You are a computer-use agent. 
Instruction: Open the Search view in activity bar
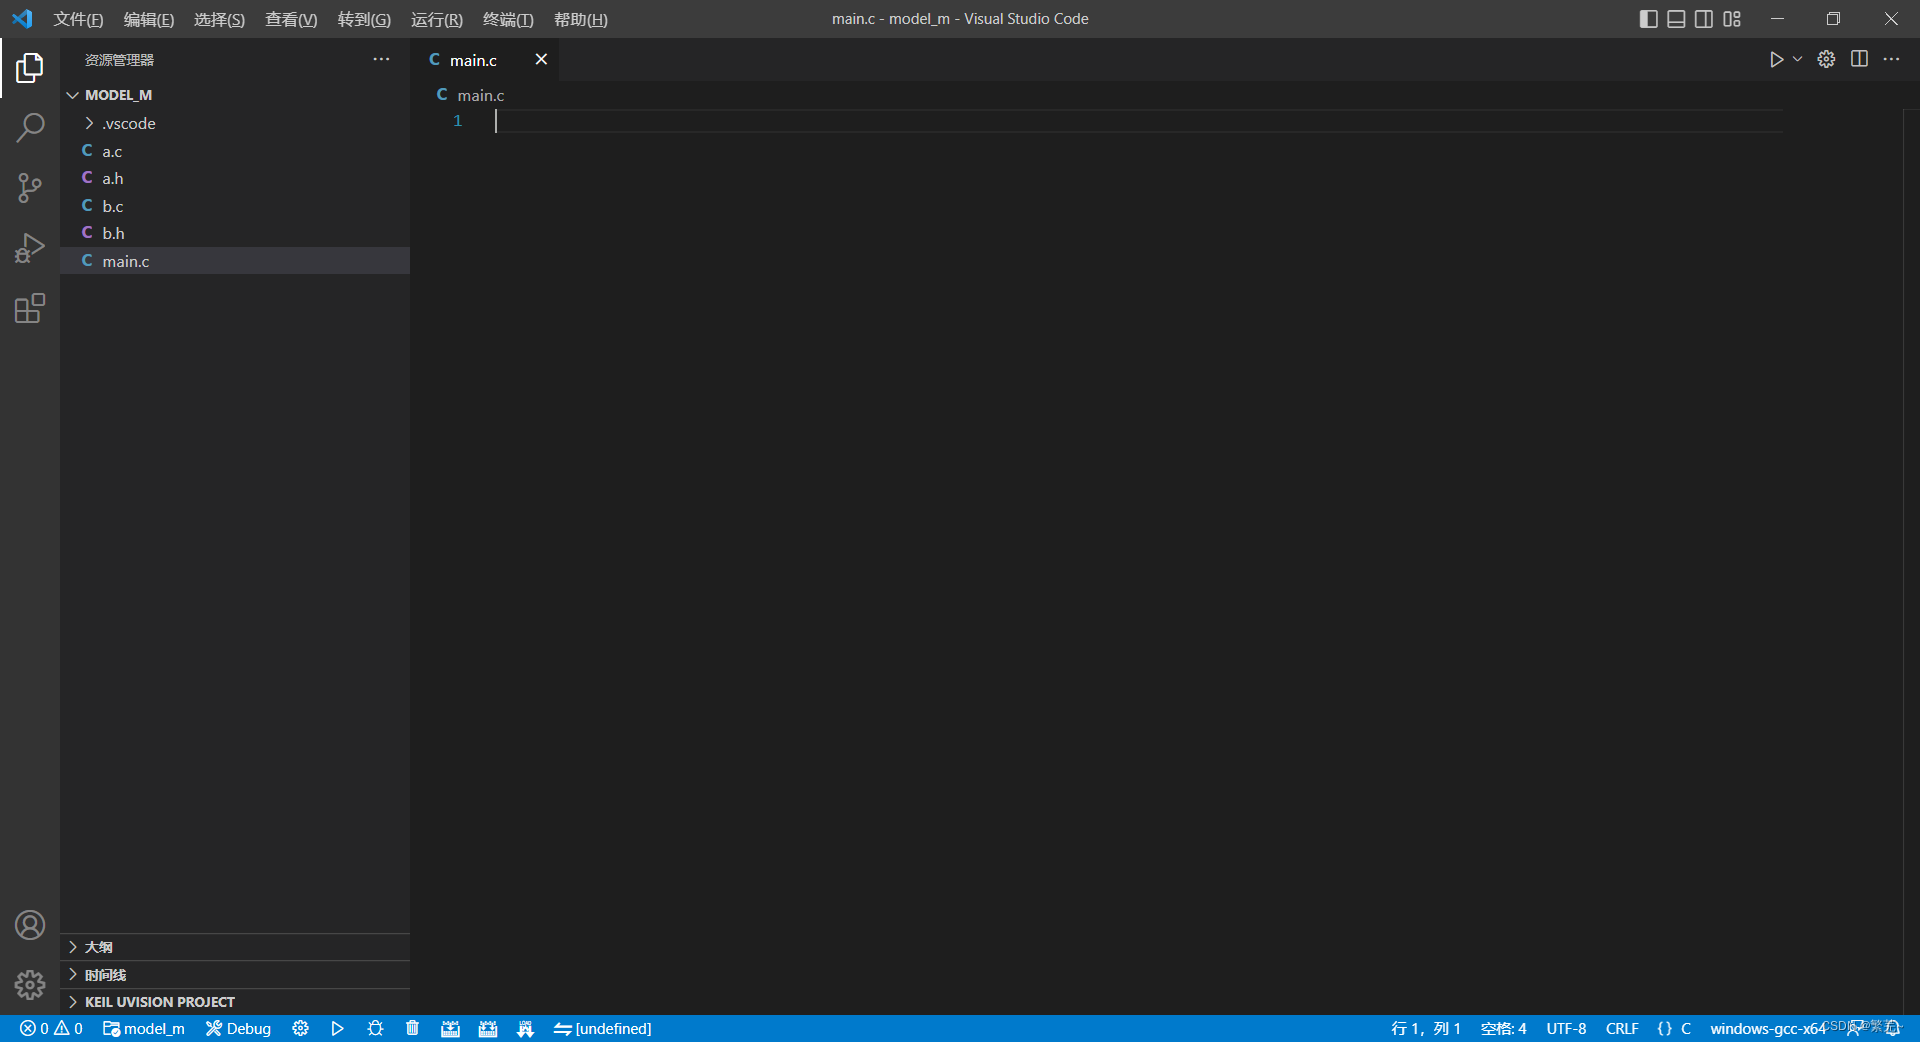coord(30,128)
